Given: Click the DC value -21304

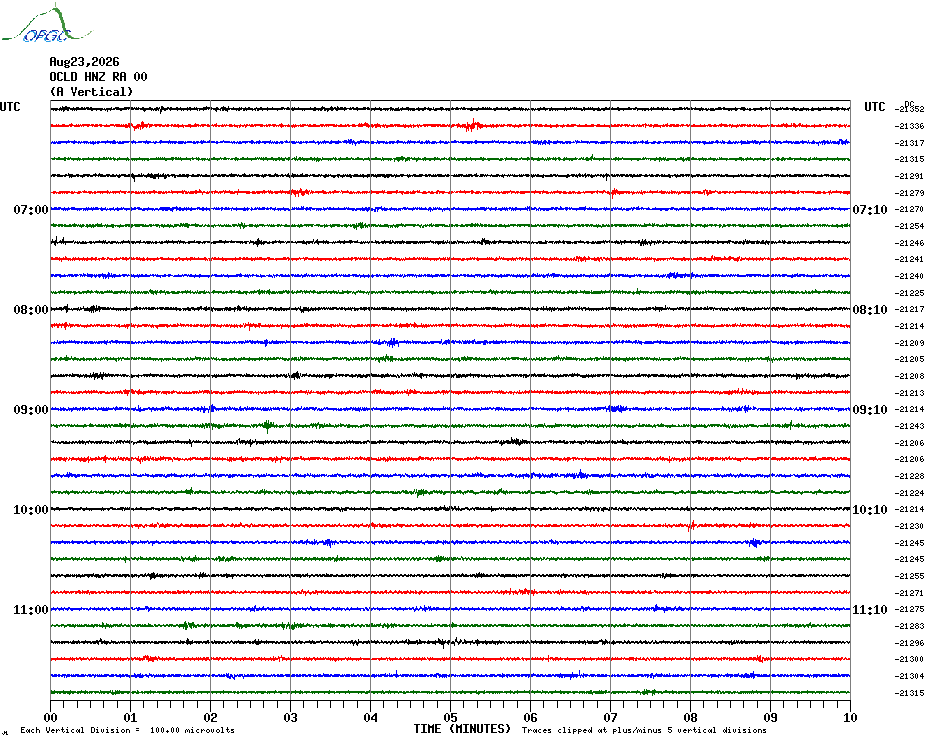Looking at the screenshot, I should [909, 676].
